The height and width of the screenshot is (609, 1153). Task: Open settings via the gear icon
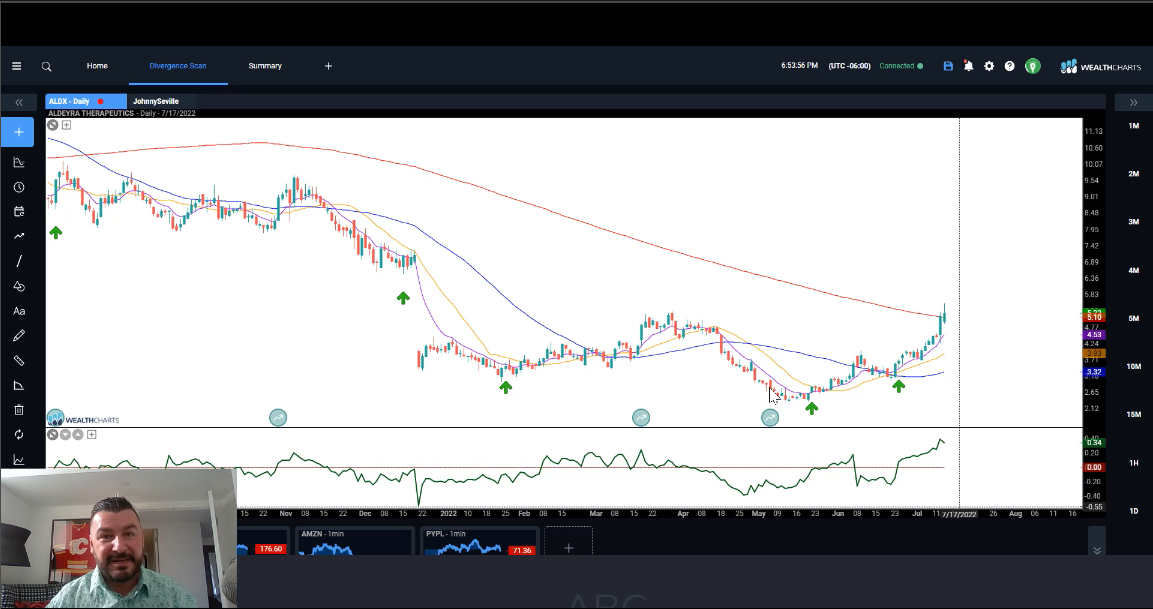(x=989, y=66)
